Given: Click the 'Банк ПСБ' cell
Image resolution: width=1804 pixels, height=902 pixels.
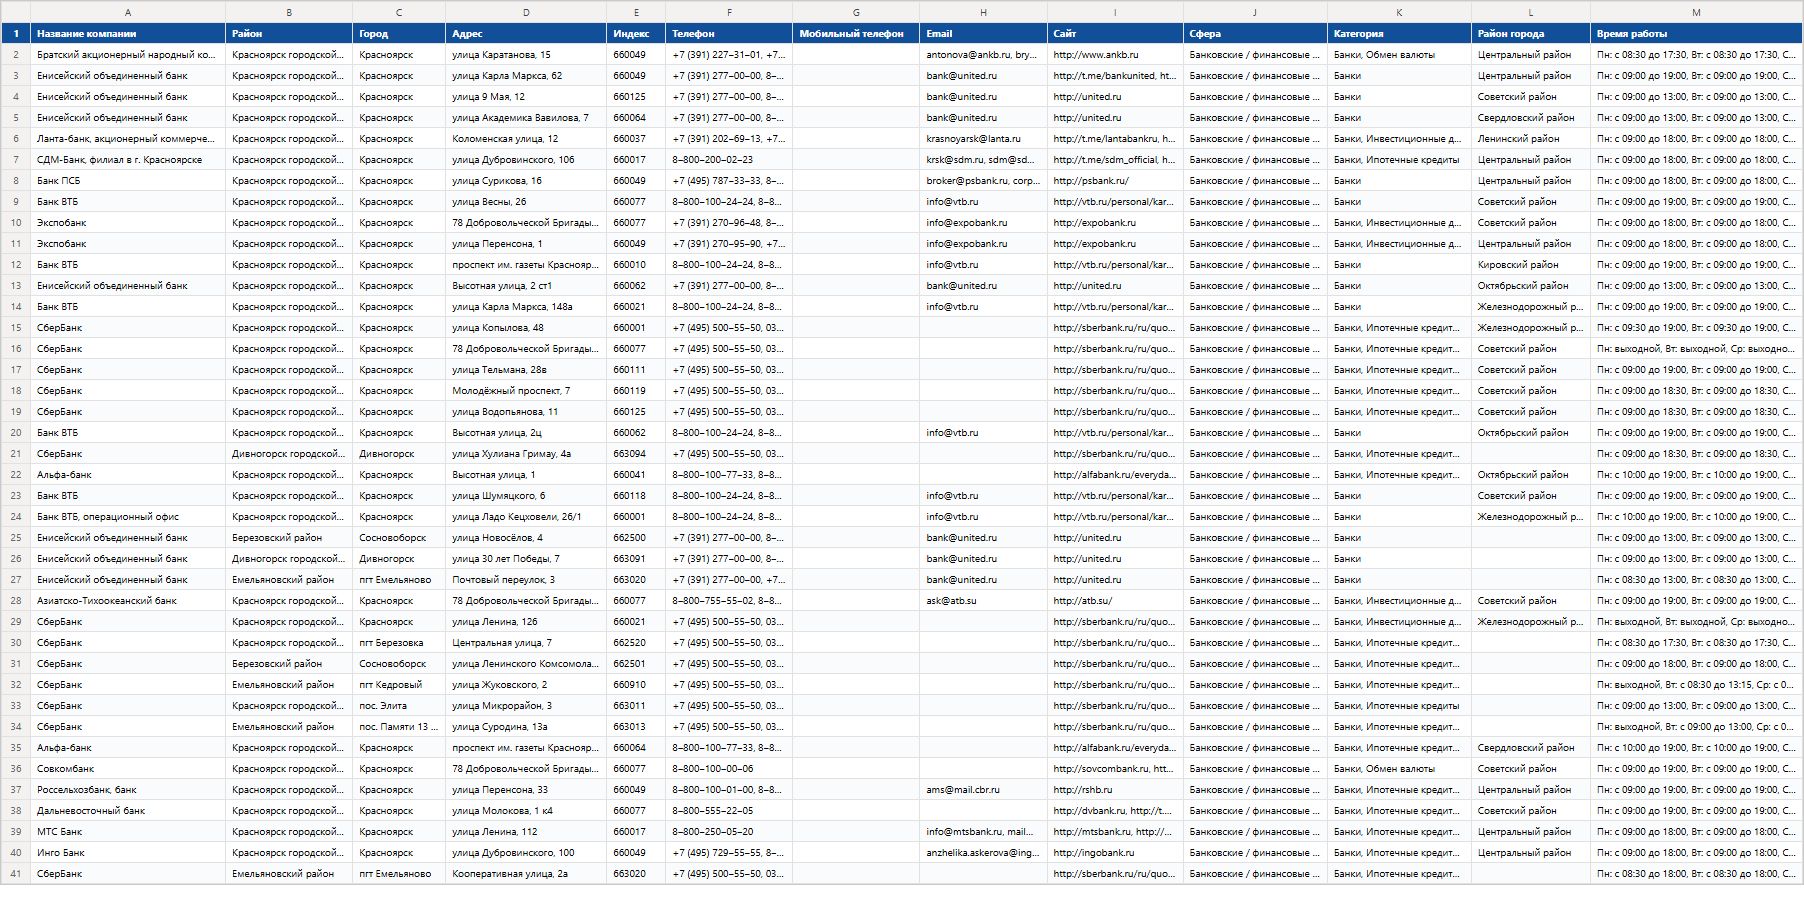Looking at the screenshot, I should [x=128, y=181].
